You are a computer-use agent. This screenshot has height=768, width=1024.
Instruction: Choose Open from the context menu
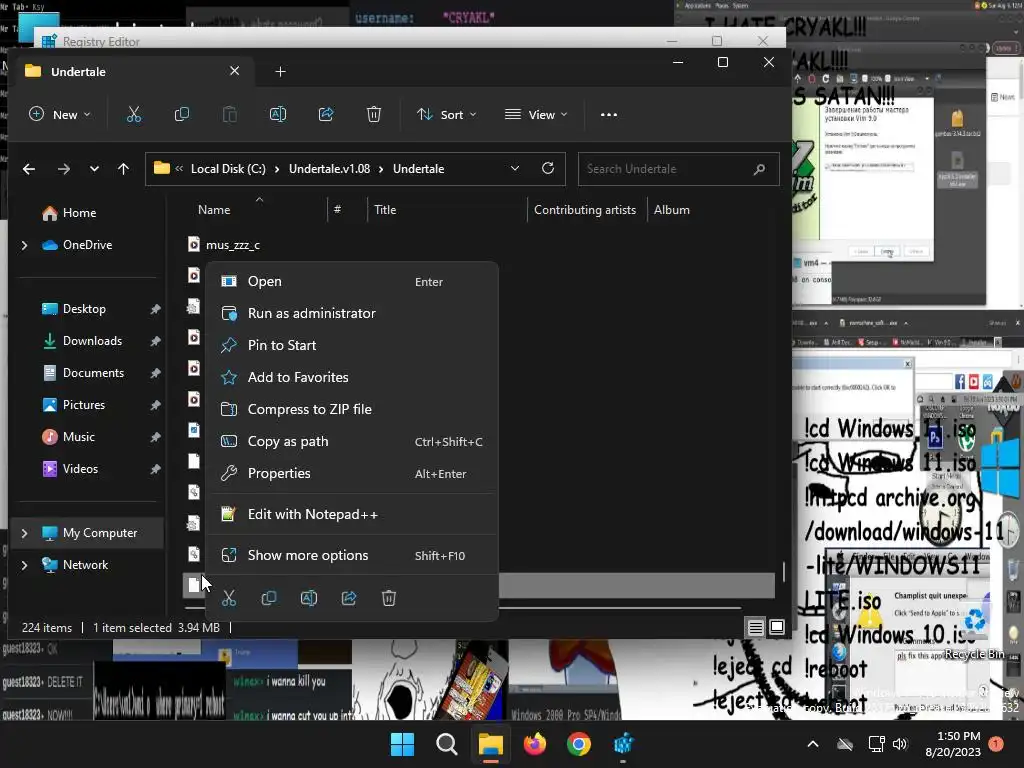(352, 281)
